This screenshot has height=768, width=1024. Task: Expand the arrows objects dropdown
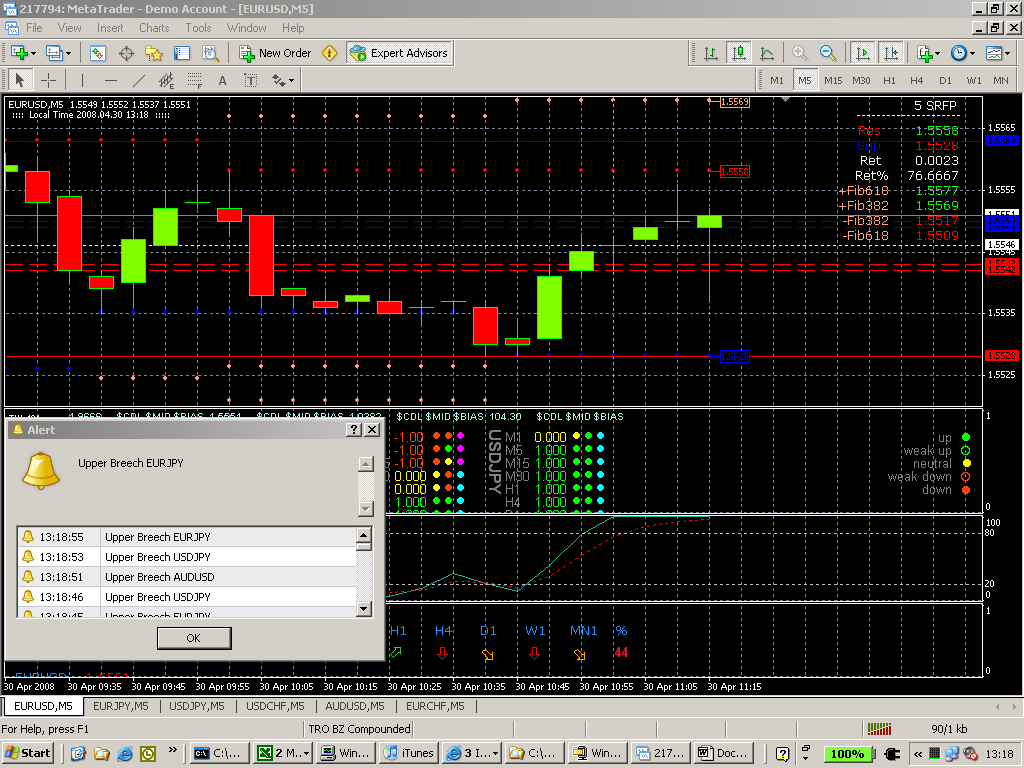291,80
